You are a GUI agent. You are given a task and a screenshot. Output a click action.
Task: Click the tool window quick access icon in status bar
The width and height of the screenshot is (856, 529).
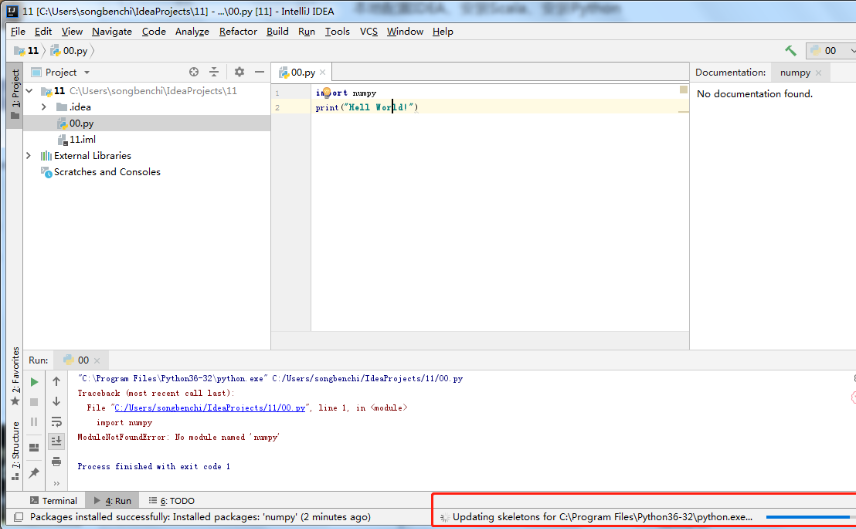(x=18, y=517)
